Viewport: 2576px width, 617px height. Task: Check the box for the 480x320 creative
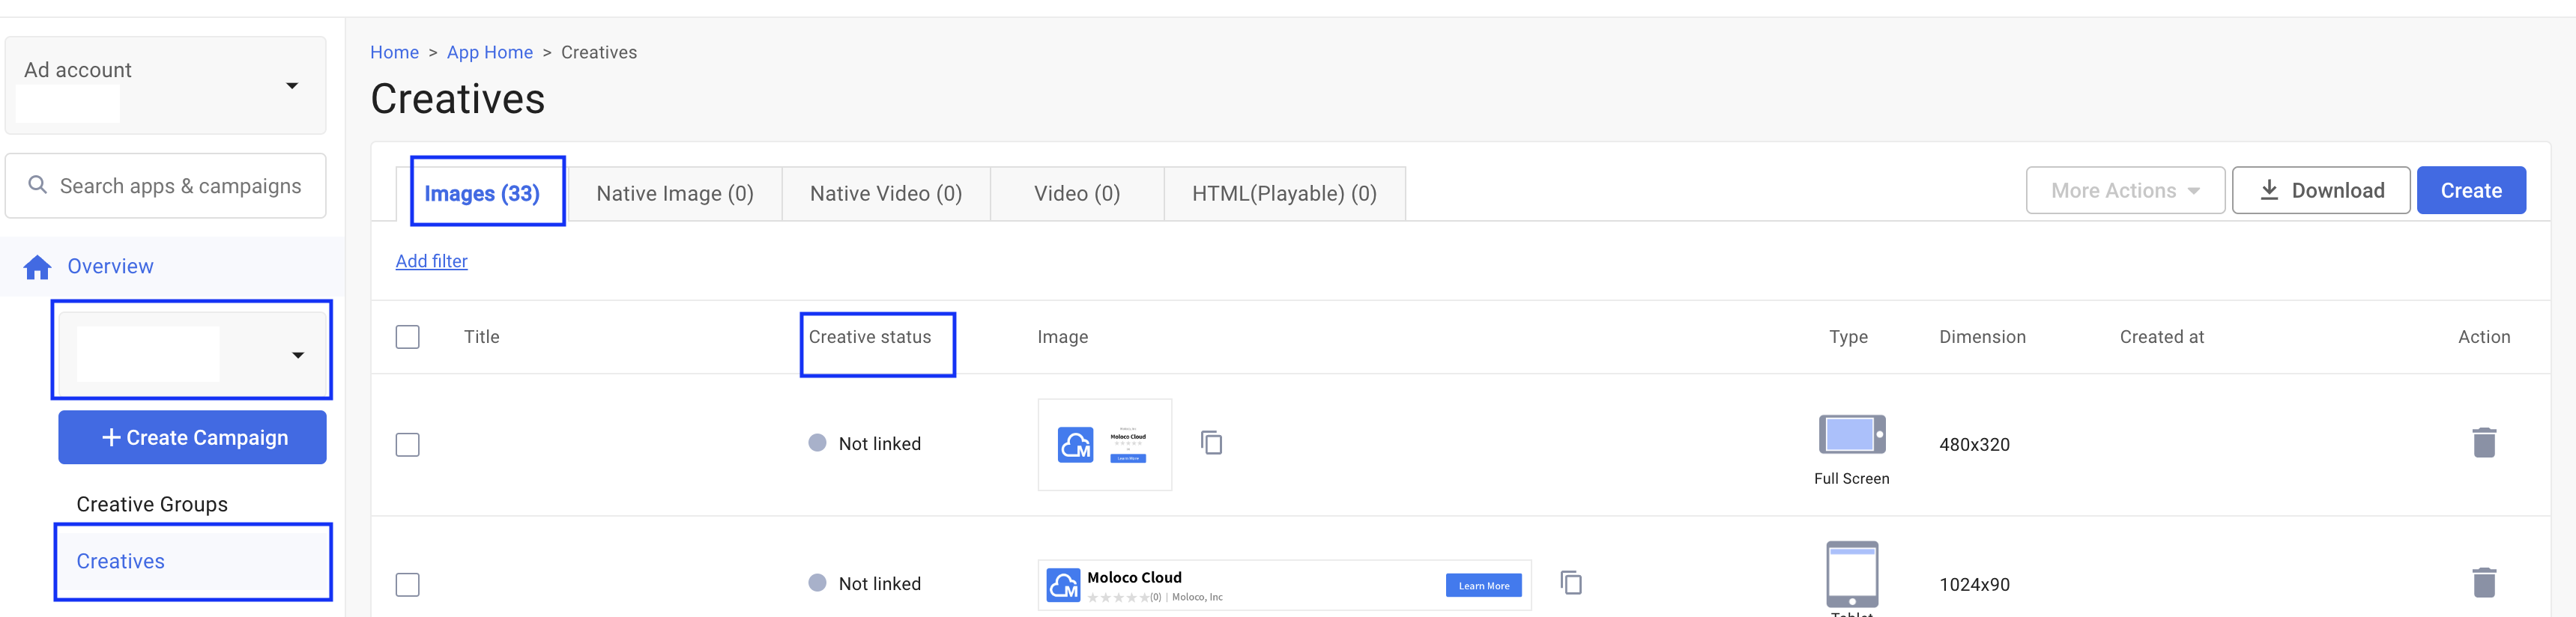click(x=407, y=444)
